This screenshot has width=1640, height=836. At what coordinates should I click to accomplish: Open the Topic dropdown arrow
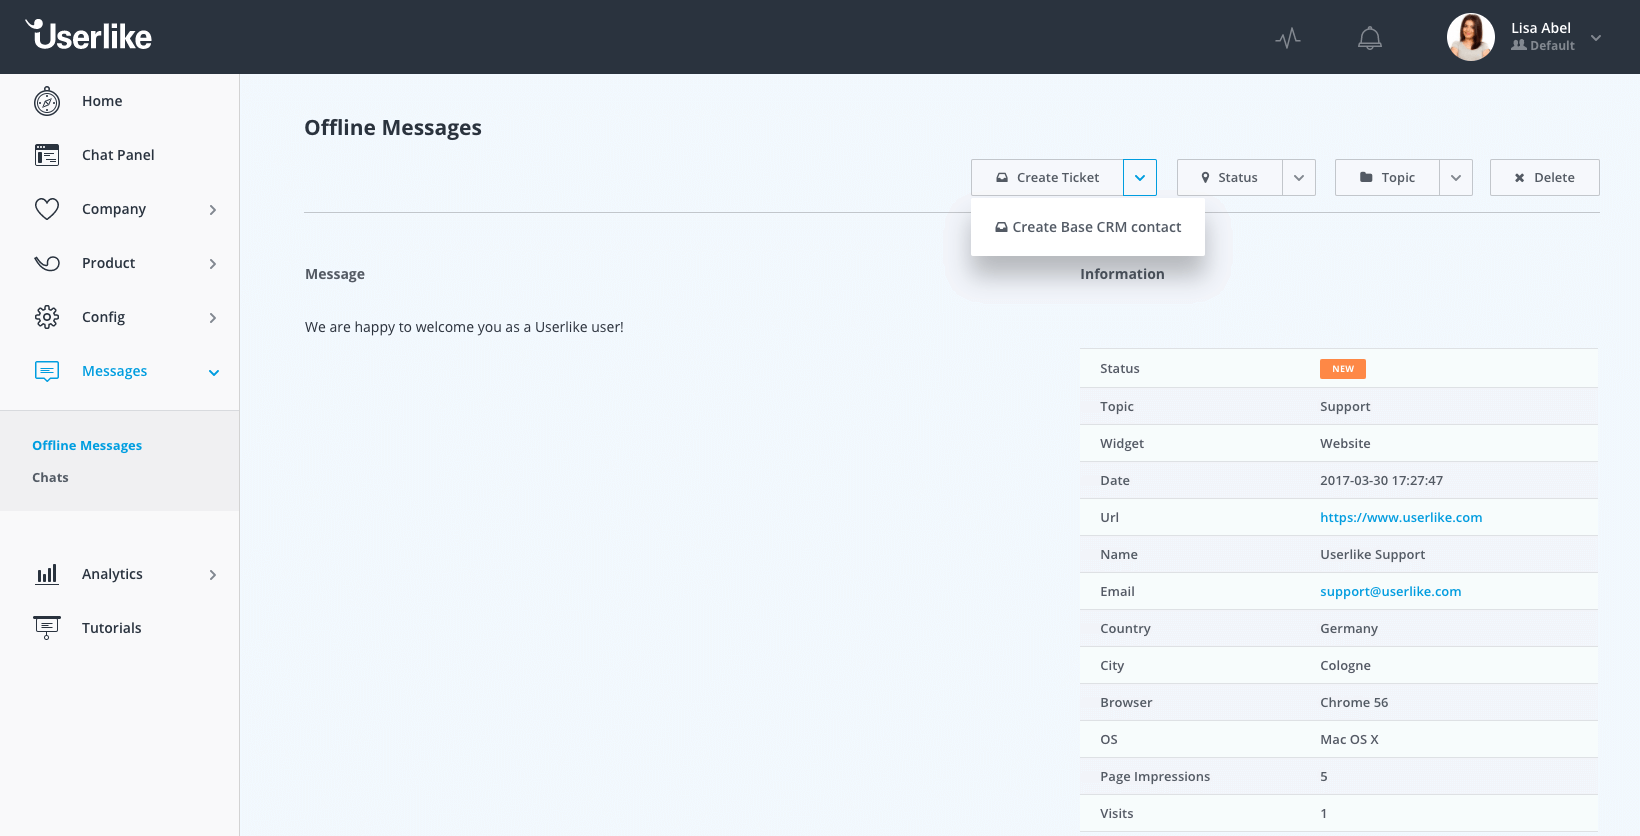click(1456, 177)
